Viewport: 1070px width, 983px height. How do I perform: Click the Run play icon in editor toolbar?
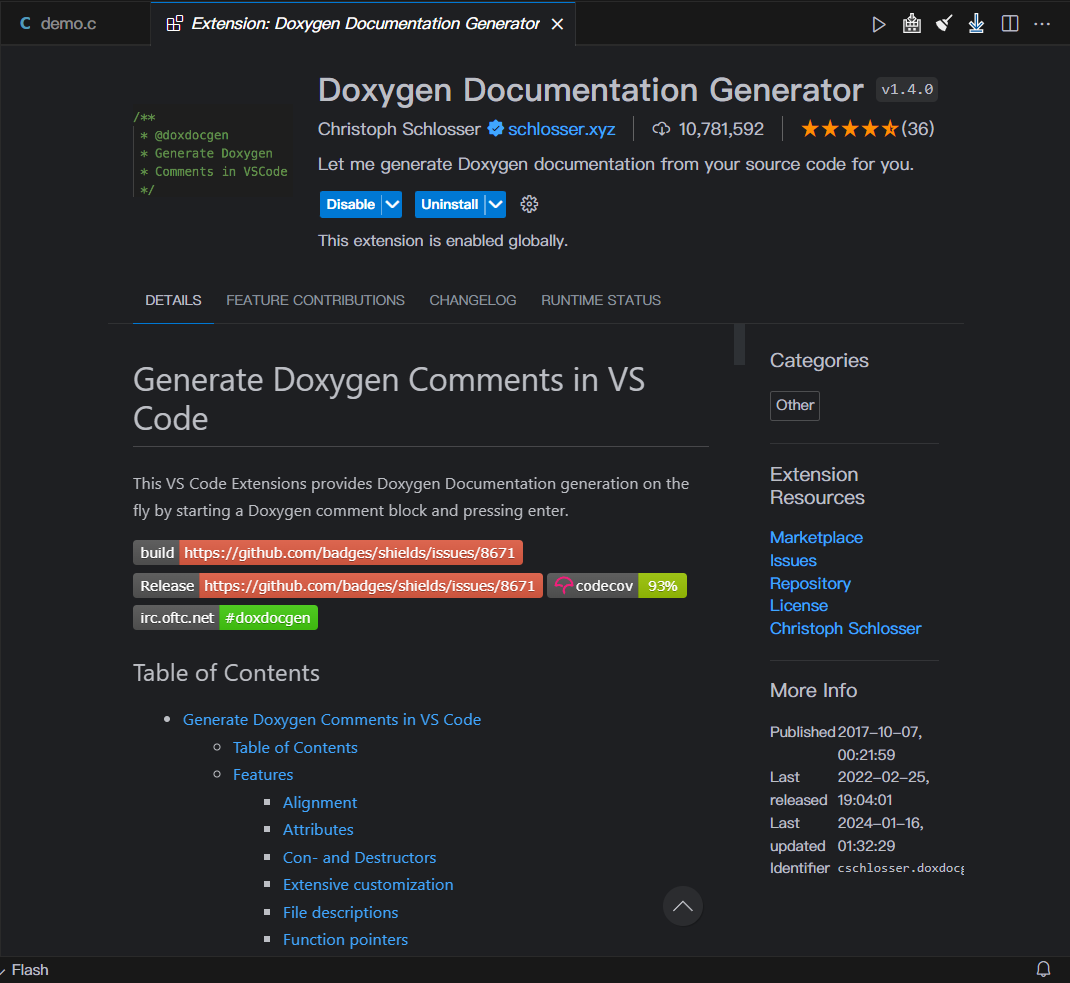tap(879, 24)
